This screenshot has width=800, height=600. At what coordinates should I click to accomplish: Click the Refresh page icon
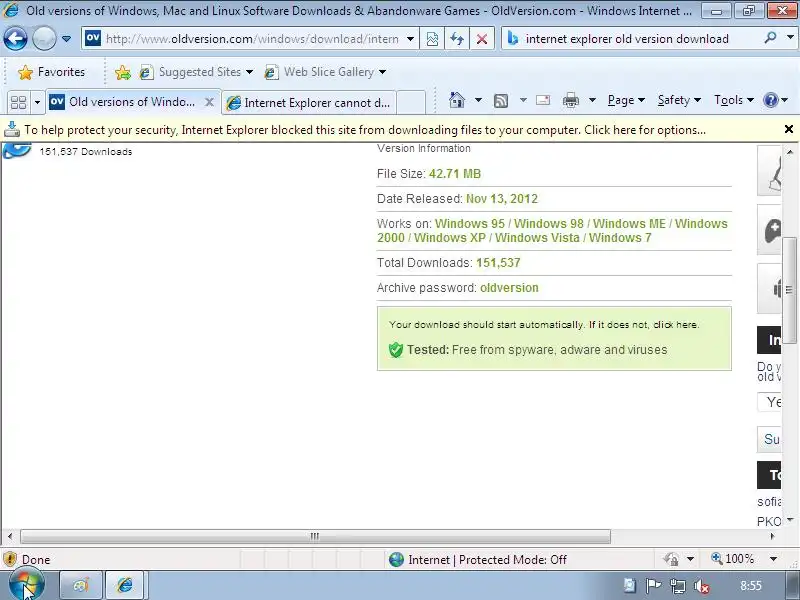click(457, 39)
